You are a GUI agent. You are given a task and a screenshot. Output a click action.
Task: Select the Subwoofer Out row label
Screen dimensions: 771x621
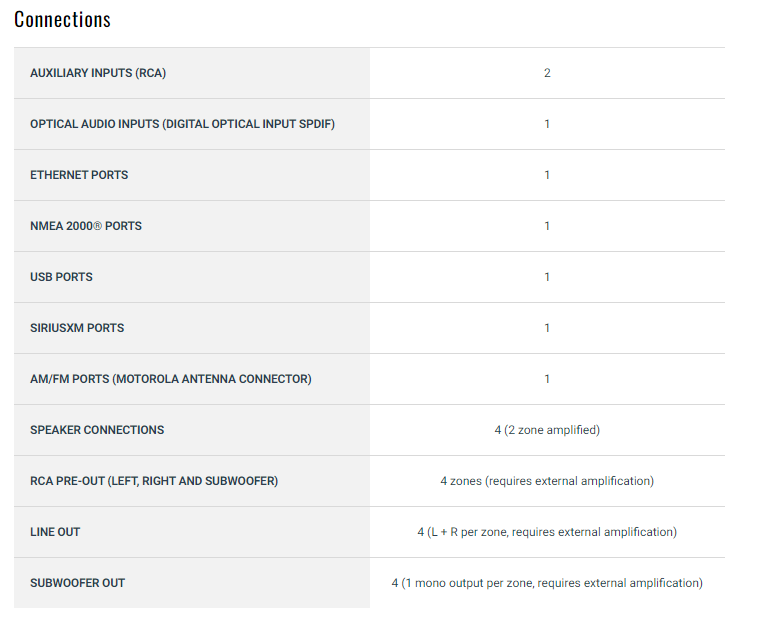(x=78, y=583)
